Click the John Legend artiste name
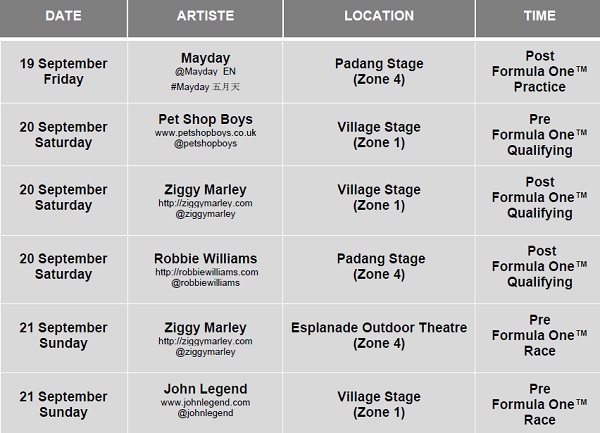 coord(205,388)
